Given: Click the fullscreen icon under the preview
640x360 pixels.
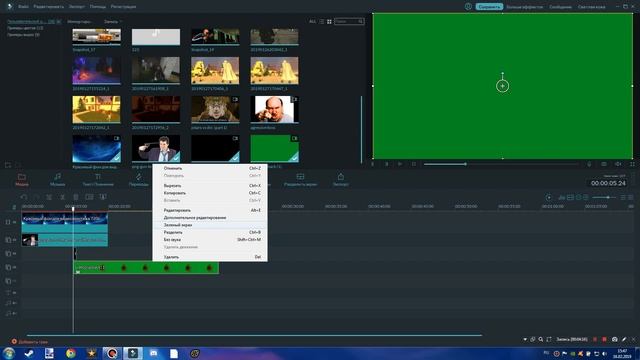Looking at the screenshot, I should pos(632,164).
